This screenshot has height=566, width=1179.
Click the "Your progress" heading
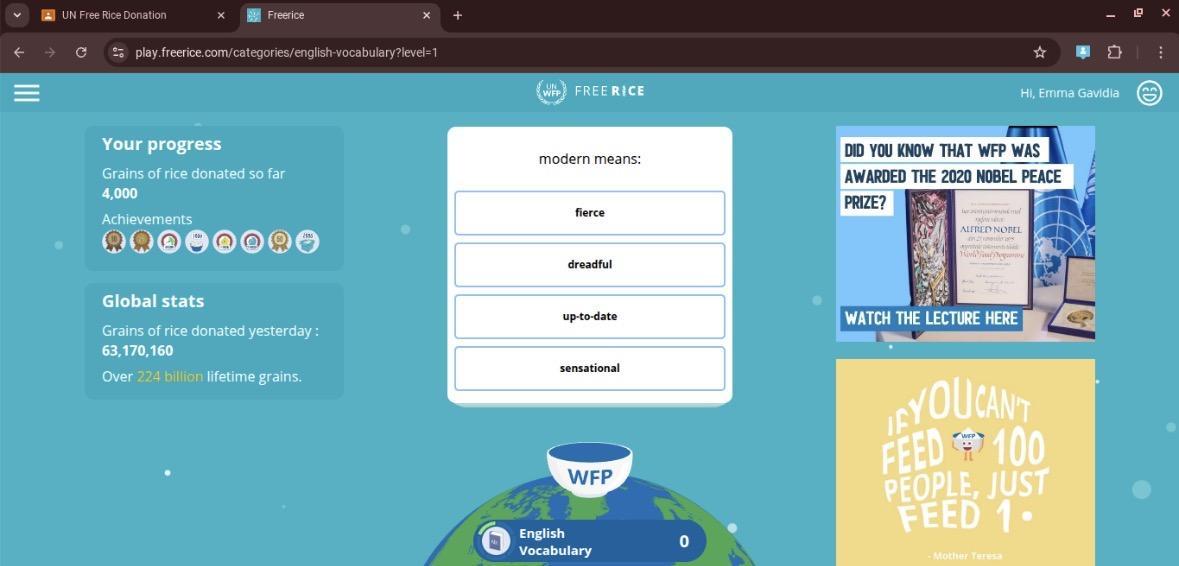click(x=162, y=144)
